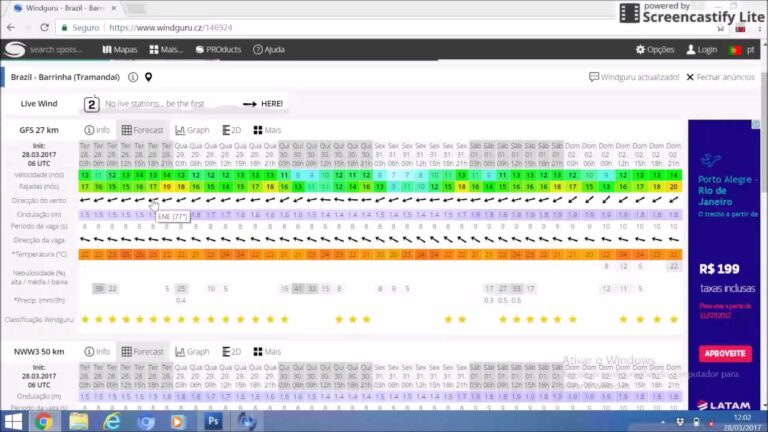The image size is (768, 432).
Task: Click Precip value 0.4
Action: point(181,300)
